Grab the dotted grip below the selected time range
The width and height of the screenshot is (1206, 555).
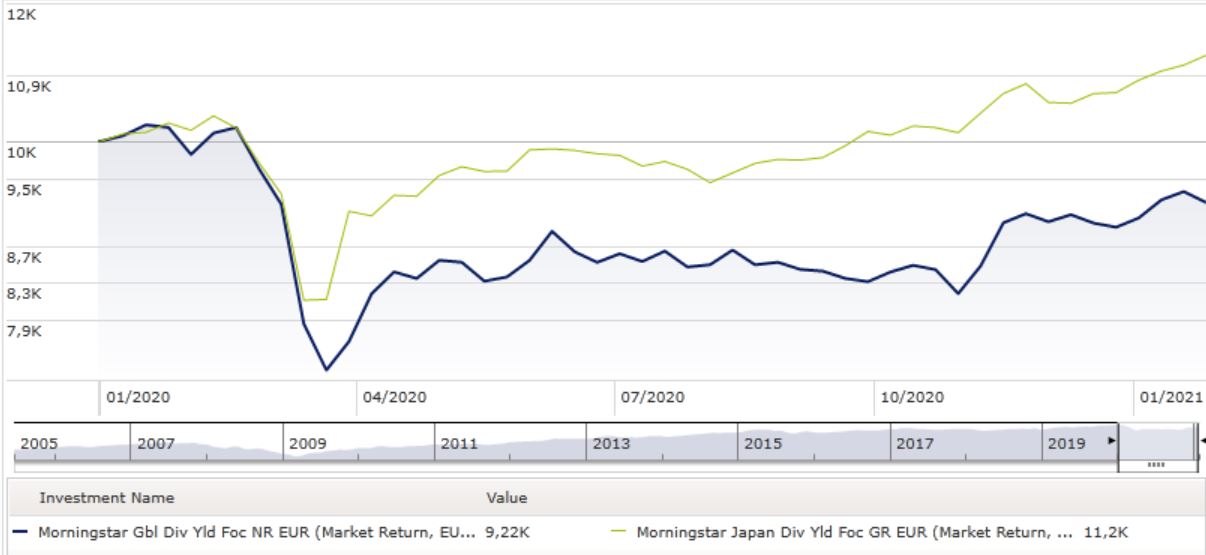[1157, 465]
